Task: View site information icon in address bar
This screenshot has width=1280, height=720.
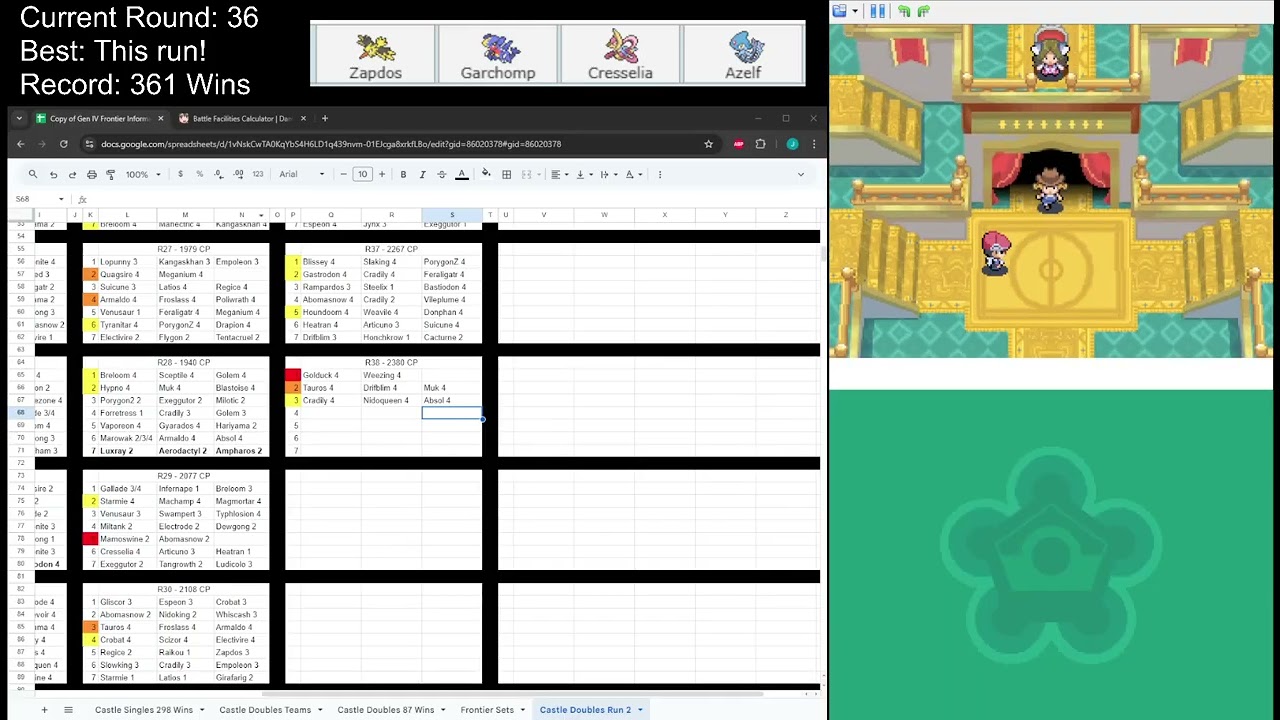Action: (89, 144)
